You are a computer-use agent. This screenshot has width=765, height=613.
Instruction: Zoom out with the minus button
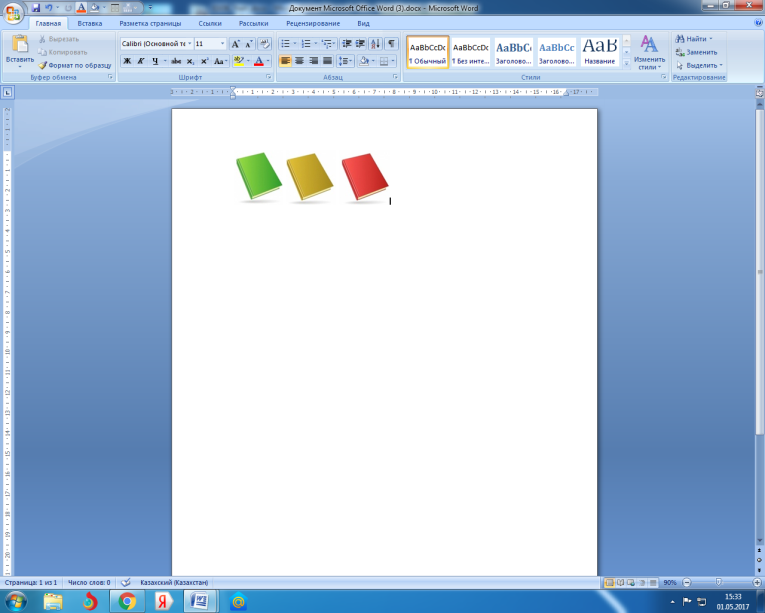[x=687, y=582]
